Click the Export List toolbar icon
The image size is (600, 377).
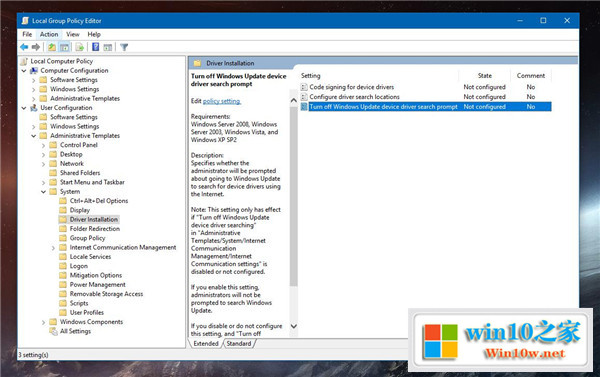pos(80,47)
